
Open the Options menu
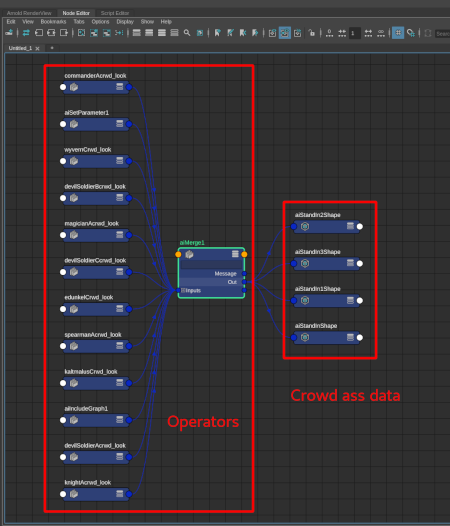[x=100, y=22]
